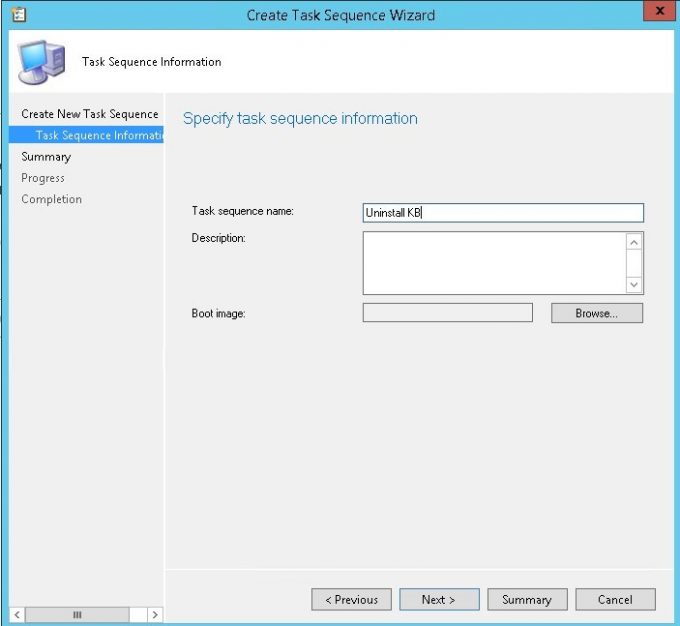Select the Progress step in the sidebar

click(43, 178)
